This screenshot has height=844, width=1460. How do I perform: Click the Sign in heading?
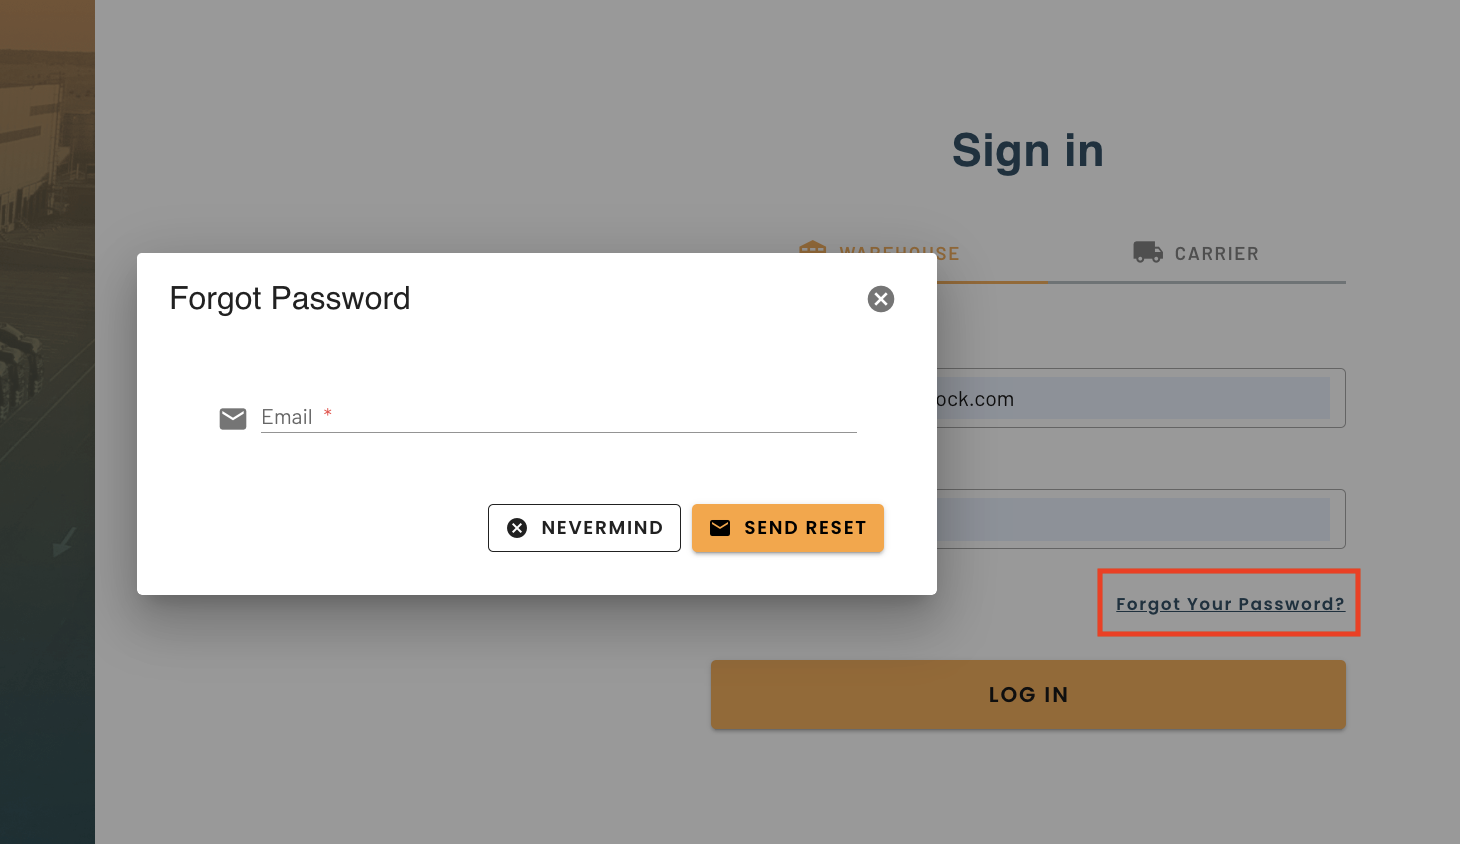(1028, 151)
